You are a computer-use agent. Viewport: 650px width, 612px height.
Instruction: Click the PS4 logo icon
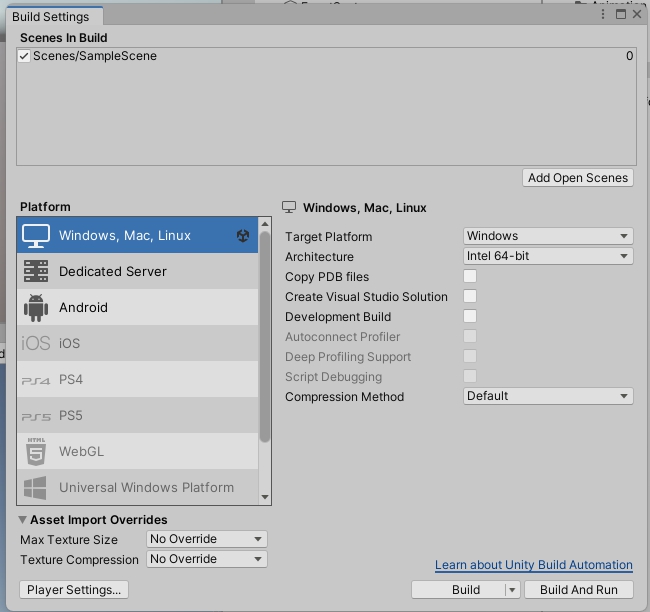(36, 380)
